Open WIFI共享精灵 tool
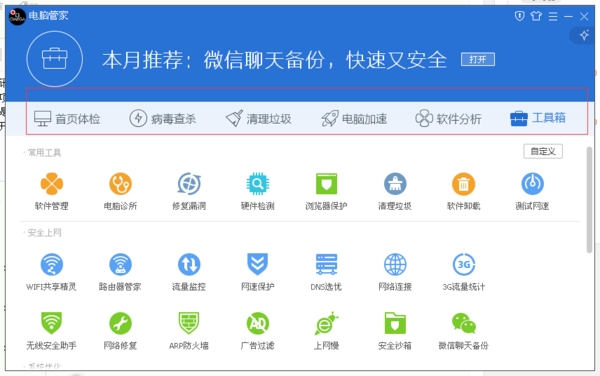The image size is (600, 376). pos(51,272)
